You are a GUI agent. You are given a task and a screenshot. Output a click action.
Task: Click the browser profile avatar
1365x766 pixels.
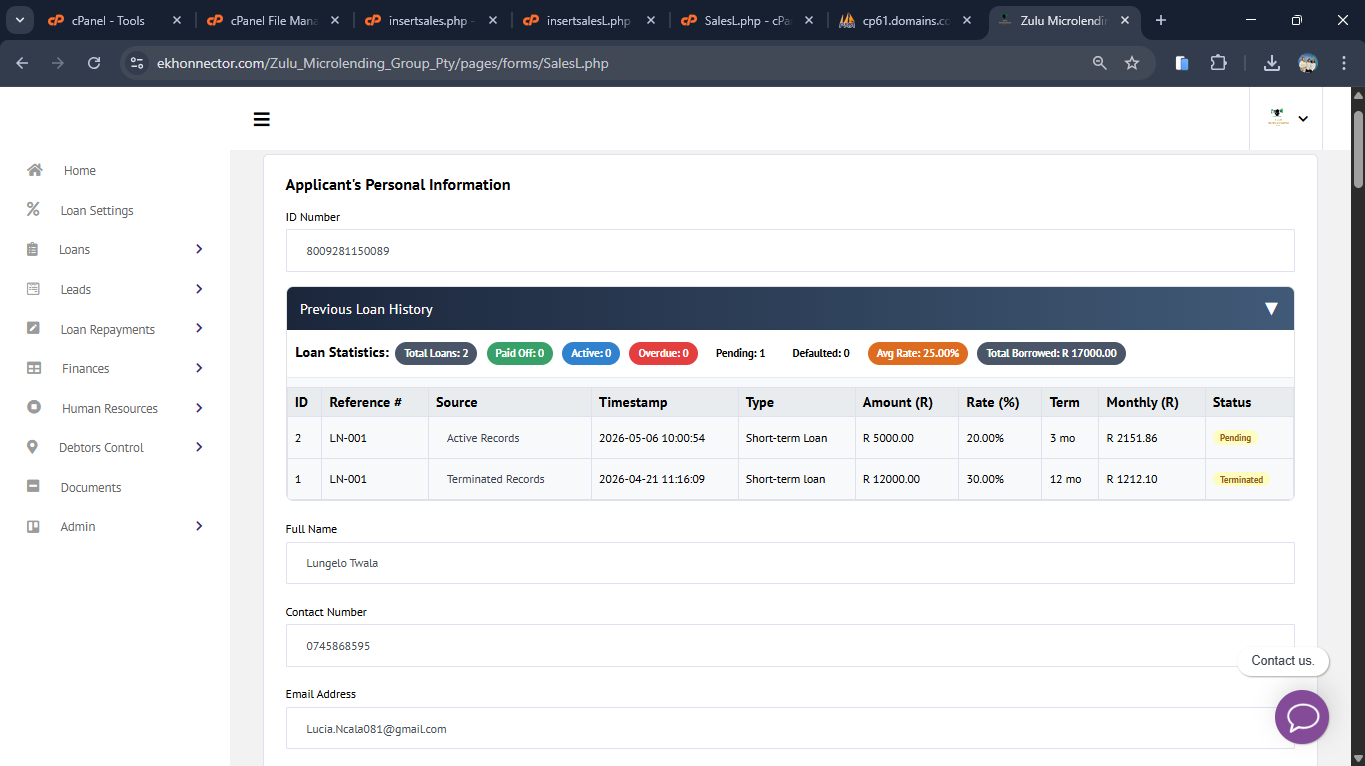pyautogui.click(x=1308, y=63)
